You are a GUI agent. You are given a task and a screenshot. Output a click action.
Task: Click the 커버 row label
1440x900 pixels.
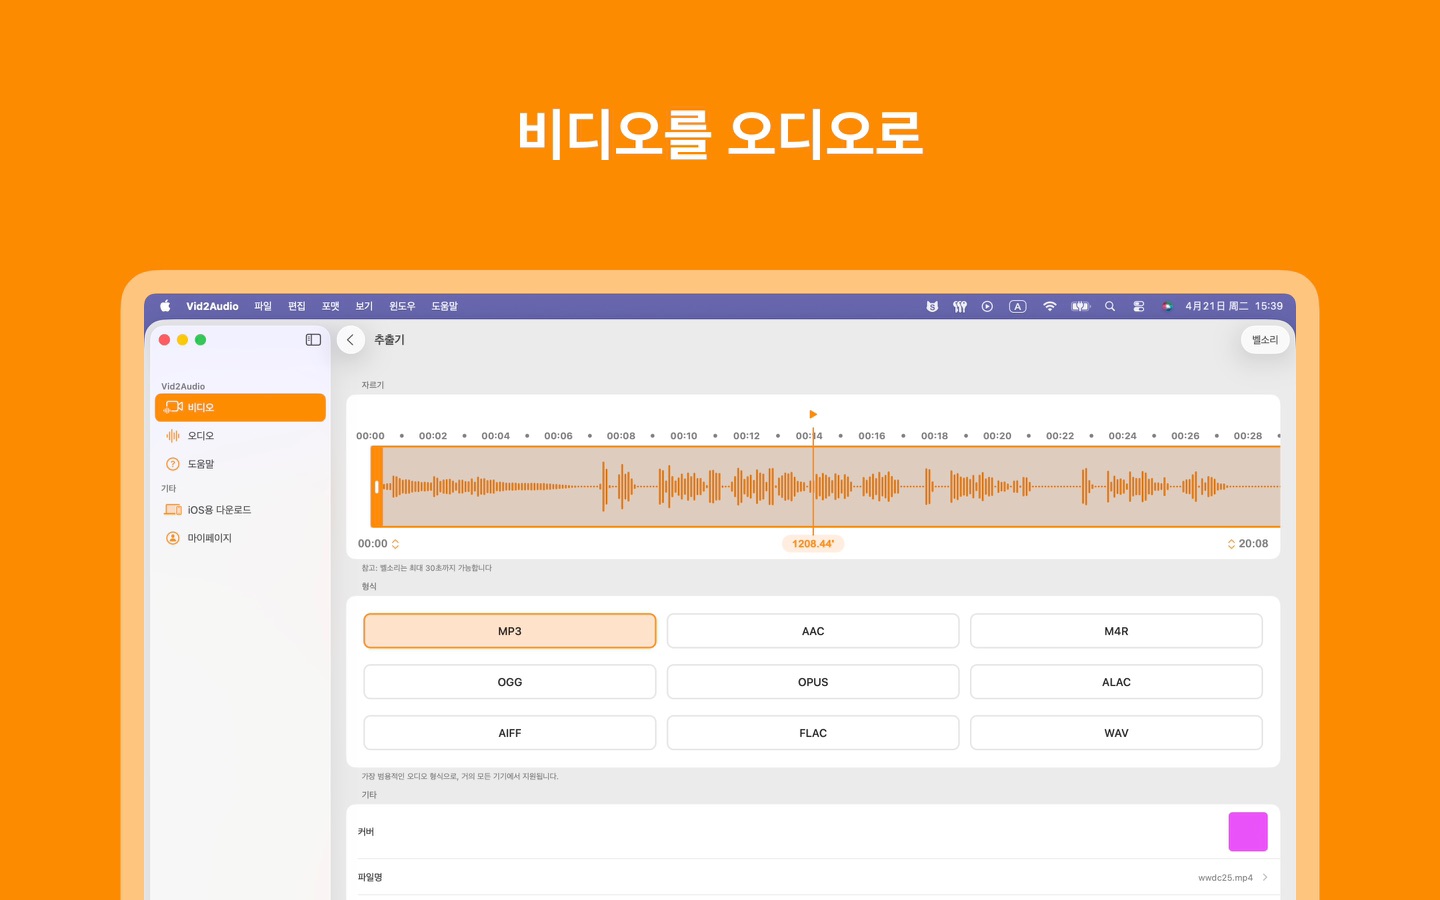click(366, 832)
